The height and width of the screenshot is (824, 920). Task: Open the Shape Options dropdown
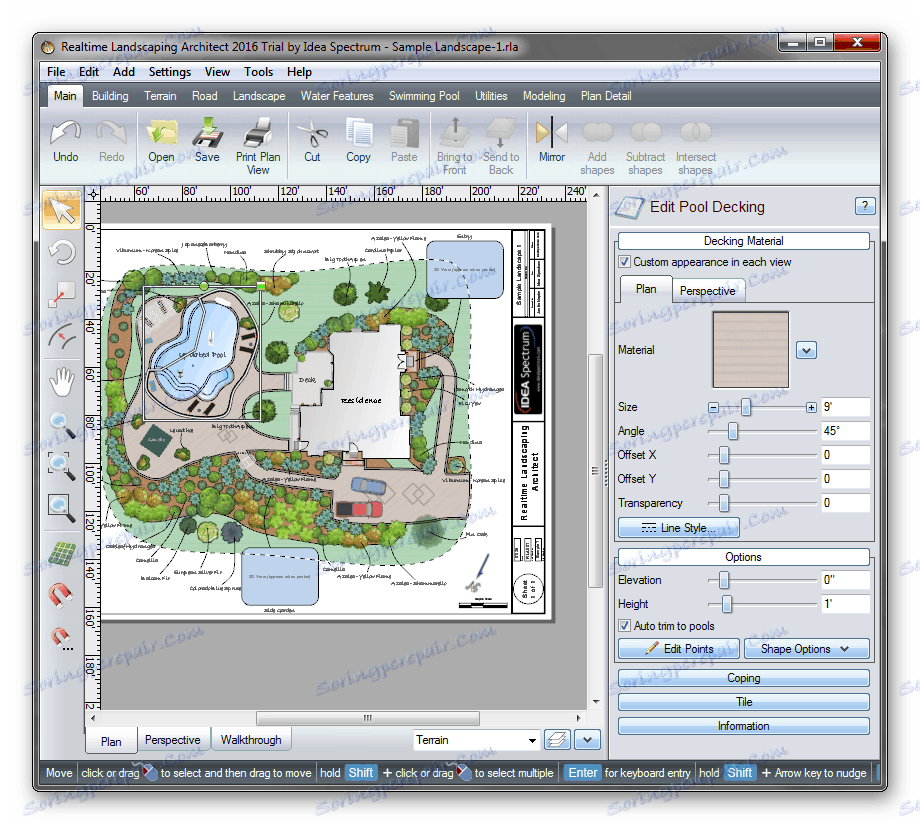coord(806,649)
